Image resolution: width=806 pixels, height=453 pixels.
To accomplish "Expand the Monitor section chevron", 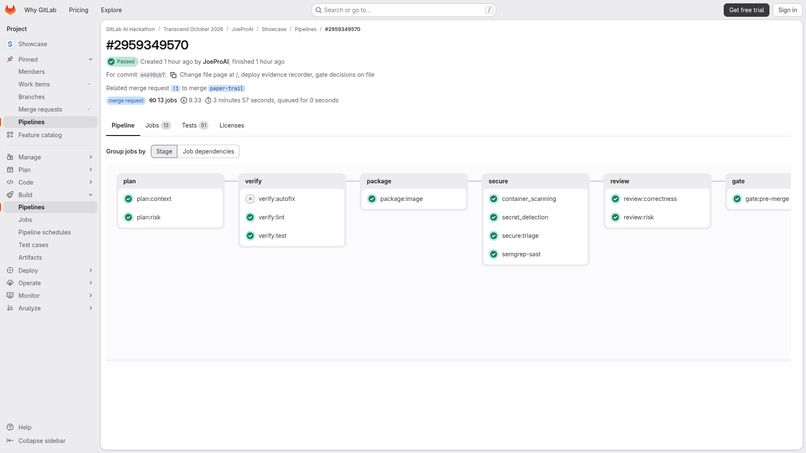I will 90,296.
